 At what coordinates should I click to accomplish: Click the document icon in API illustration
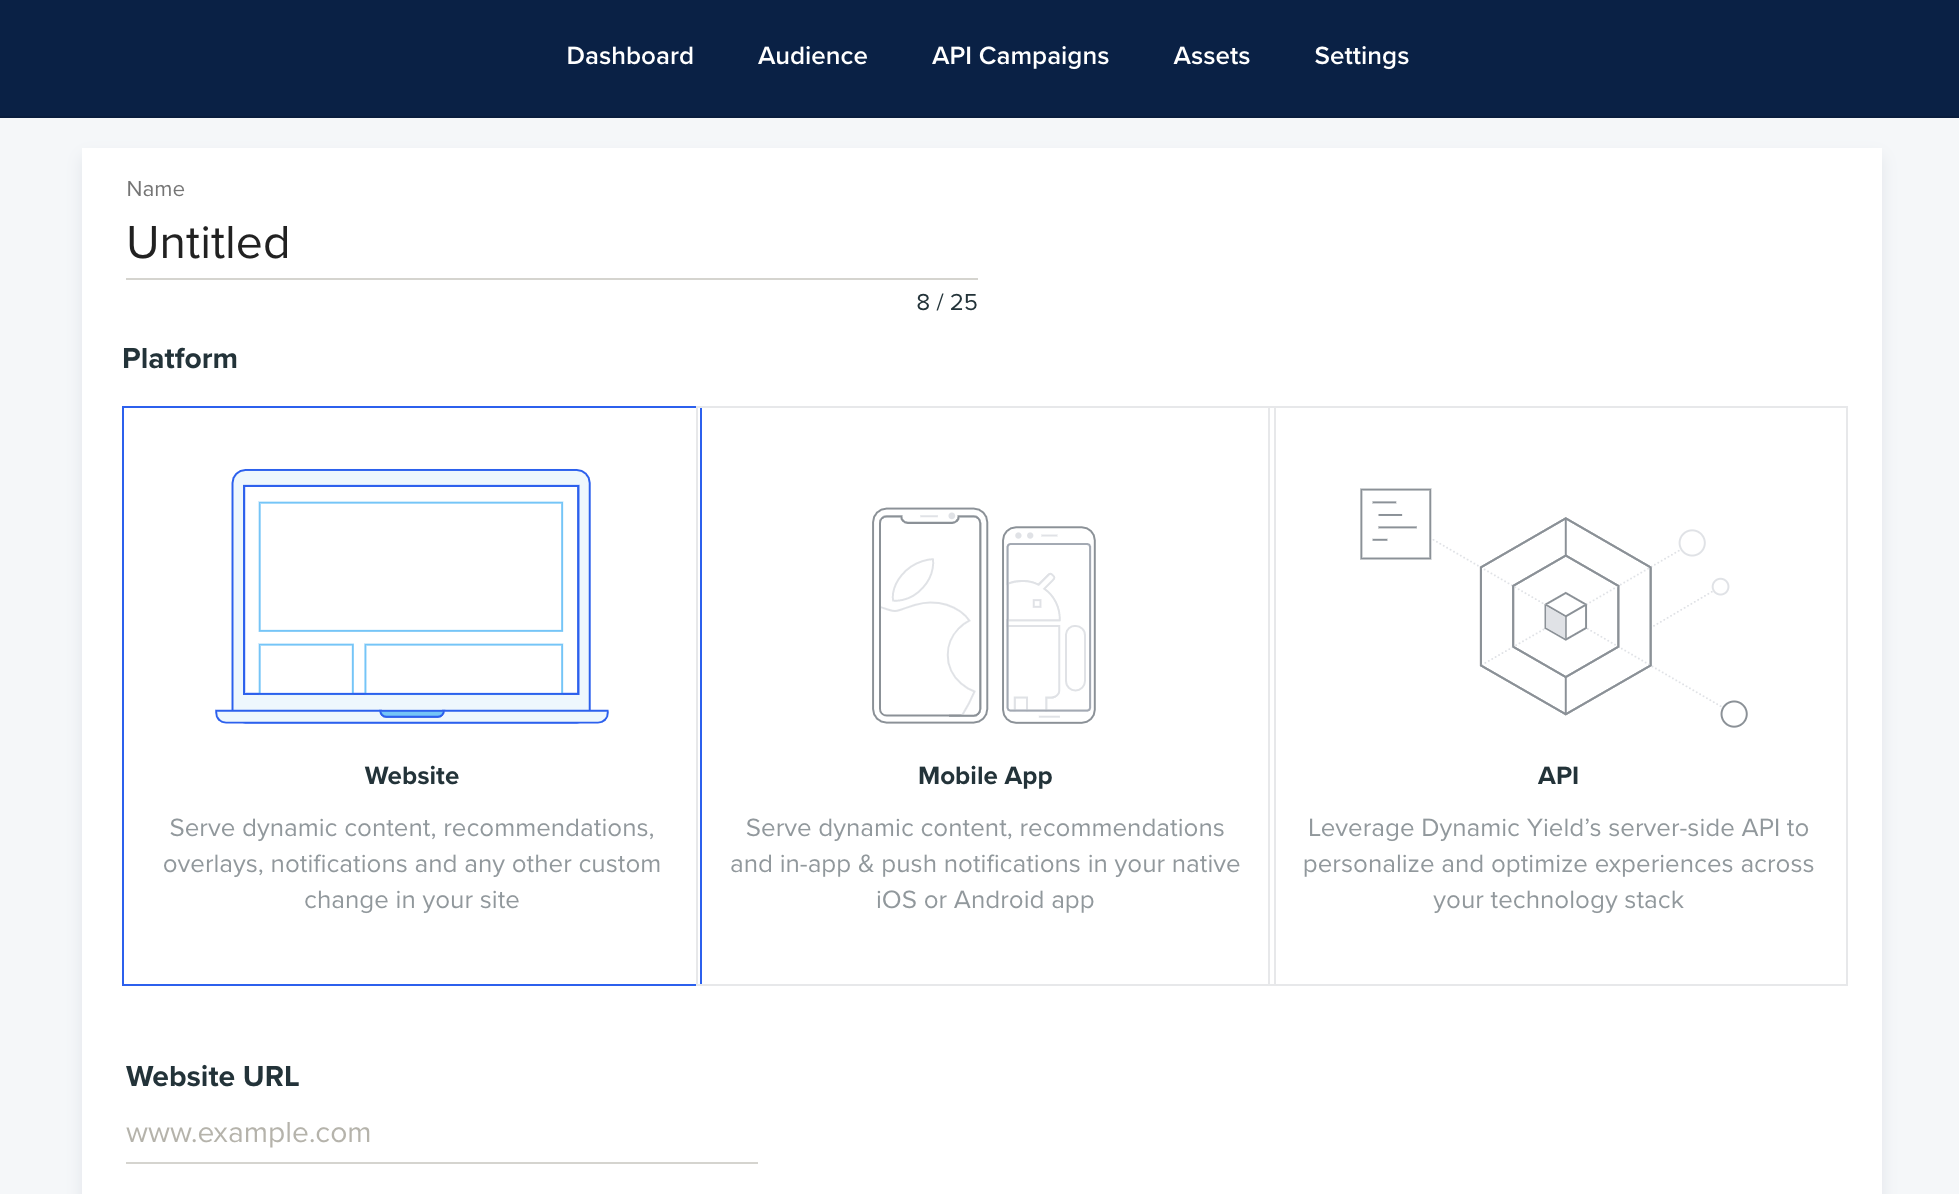pyautogui.click(x=1395, y=524)
